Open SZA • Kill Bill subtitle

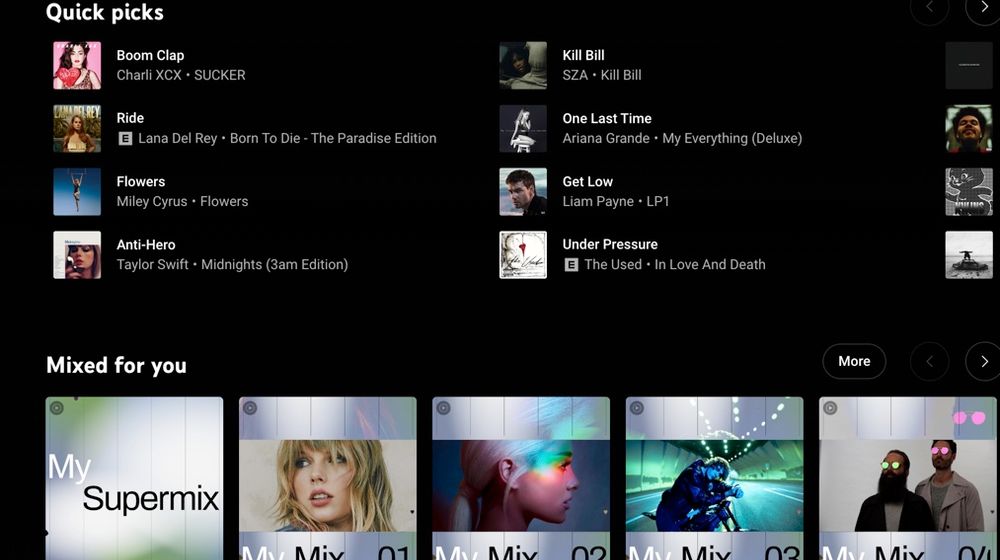point(601,75)
